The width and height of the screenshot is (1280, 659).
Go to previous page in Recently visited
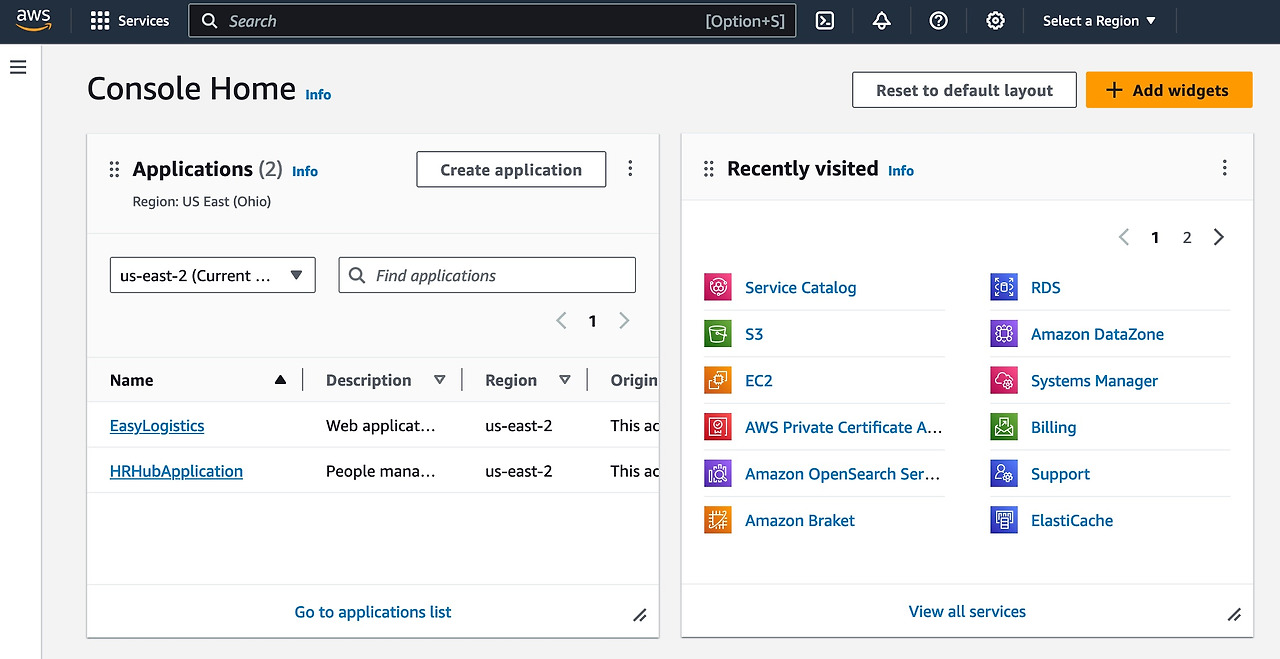click(1124, 237)
